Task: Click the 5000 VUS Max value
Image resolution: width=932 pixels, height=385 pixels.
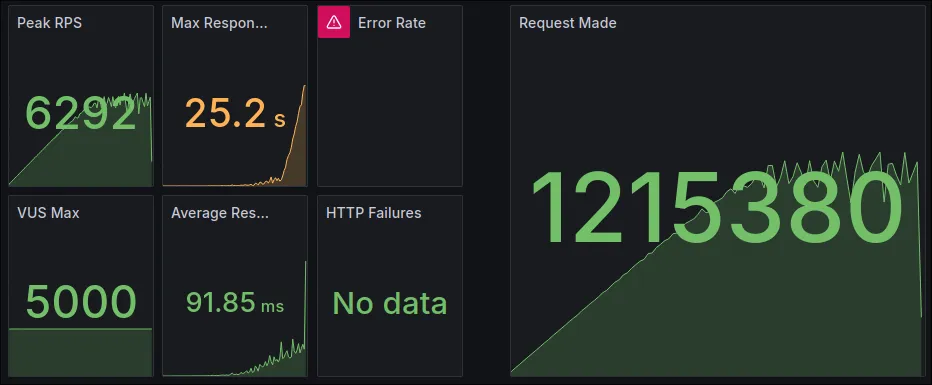Action: [x=81, y=302]
